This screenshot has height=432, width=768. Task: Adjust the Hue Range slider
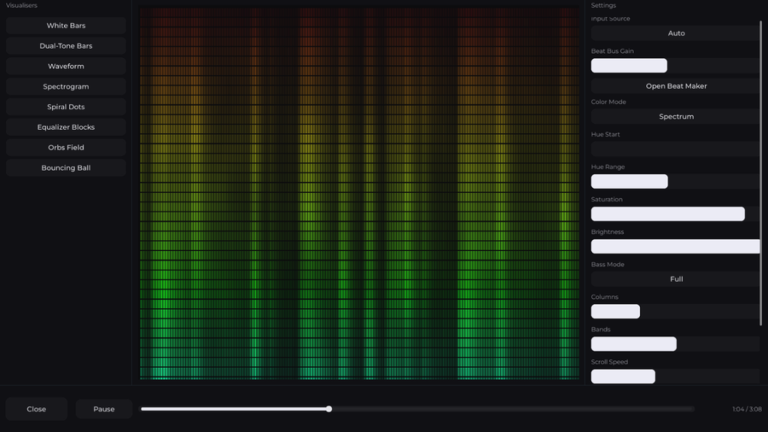pyautogui.click(x=675, y=181)
